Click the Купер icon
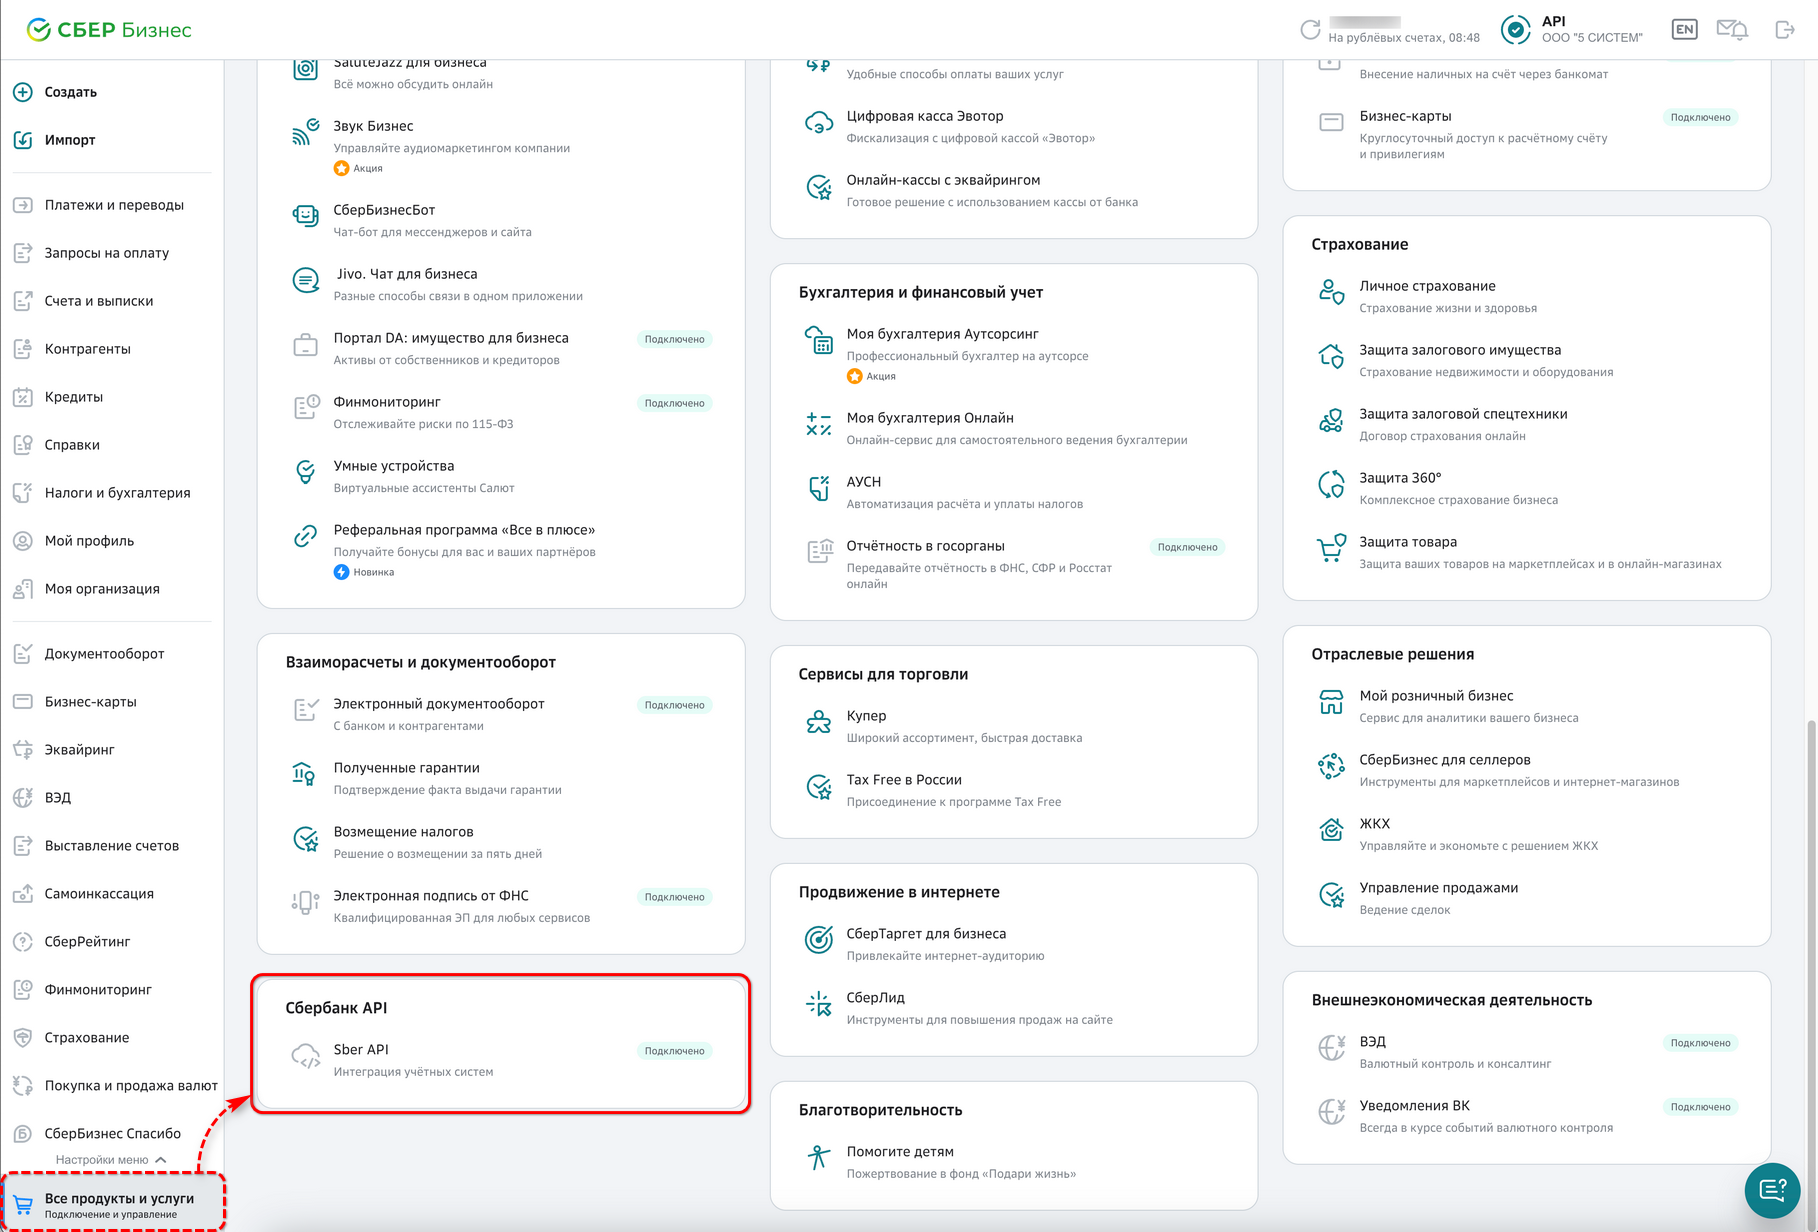This screenshot has height=1232, width=1818. (x=819, y=722)
